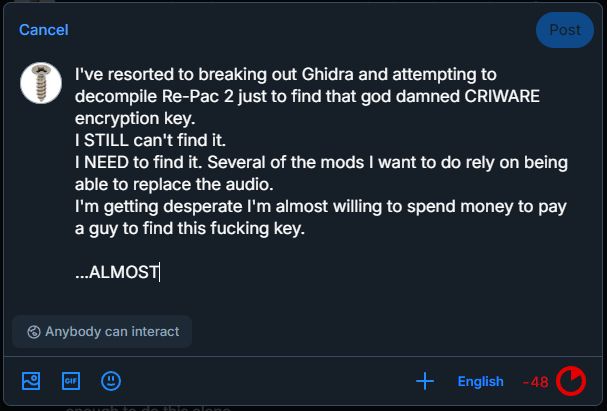Open the GIF selector
The height and width of the screenshot is (411, 607).
pos(71,380)
